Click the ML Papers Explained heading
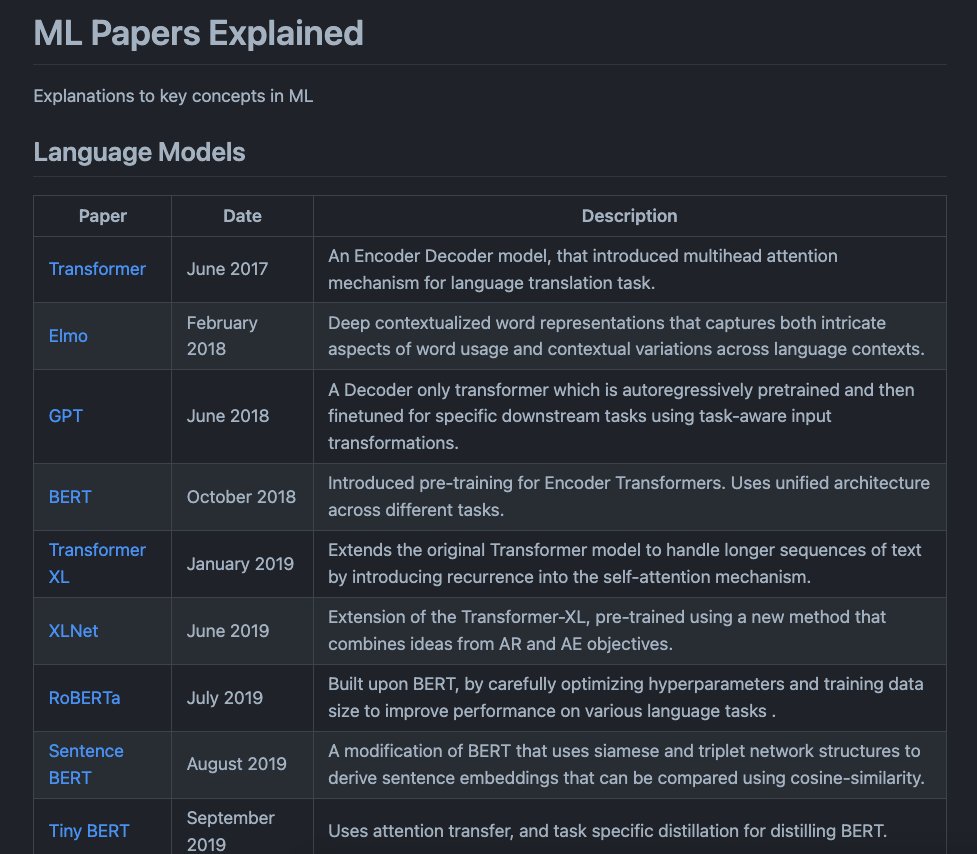This screenshot has height=854, width=977. pyautogui.click(x=198, y=33)
